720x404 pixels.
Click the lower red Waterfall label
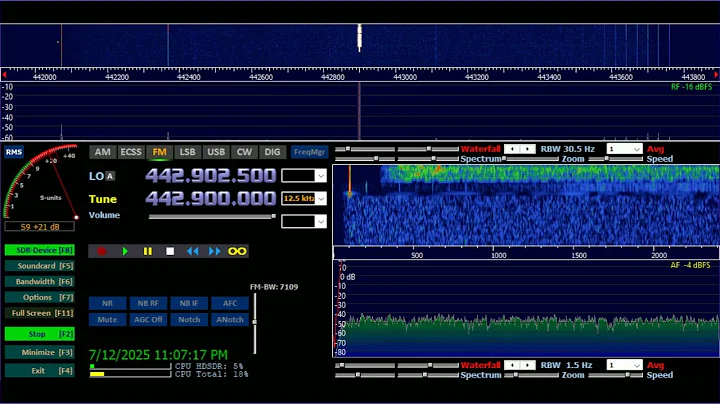pyautogui.click(x=480, y=365)
